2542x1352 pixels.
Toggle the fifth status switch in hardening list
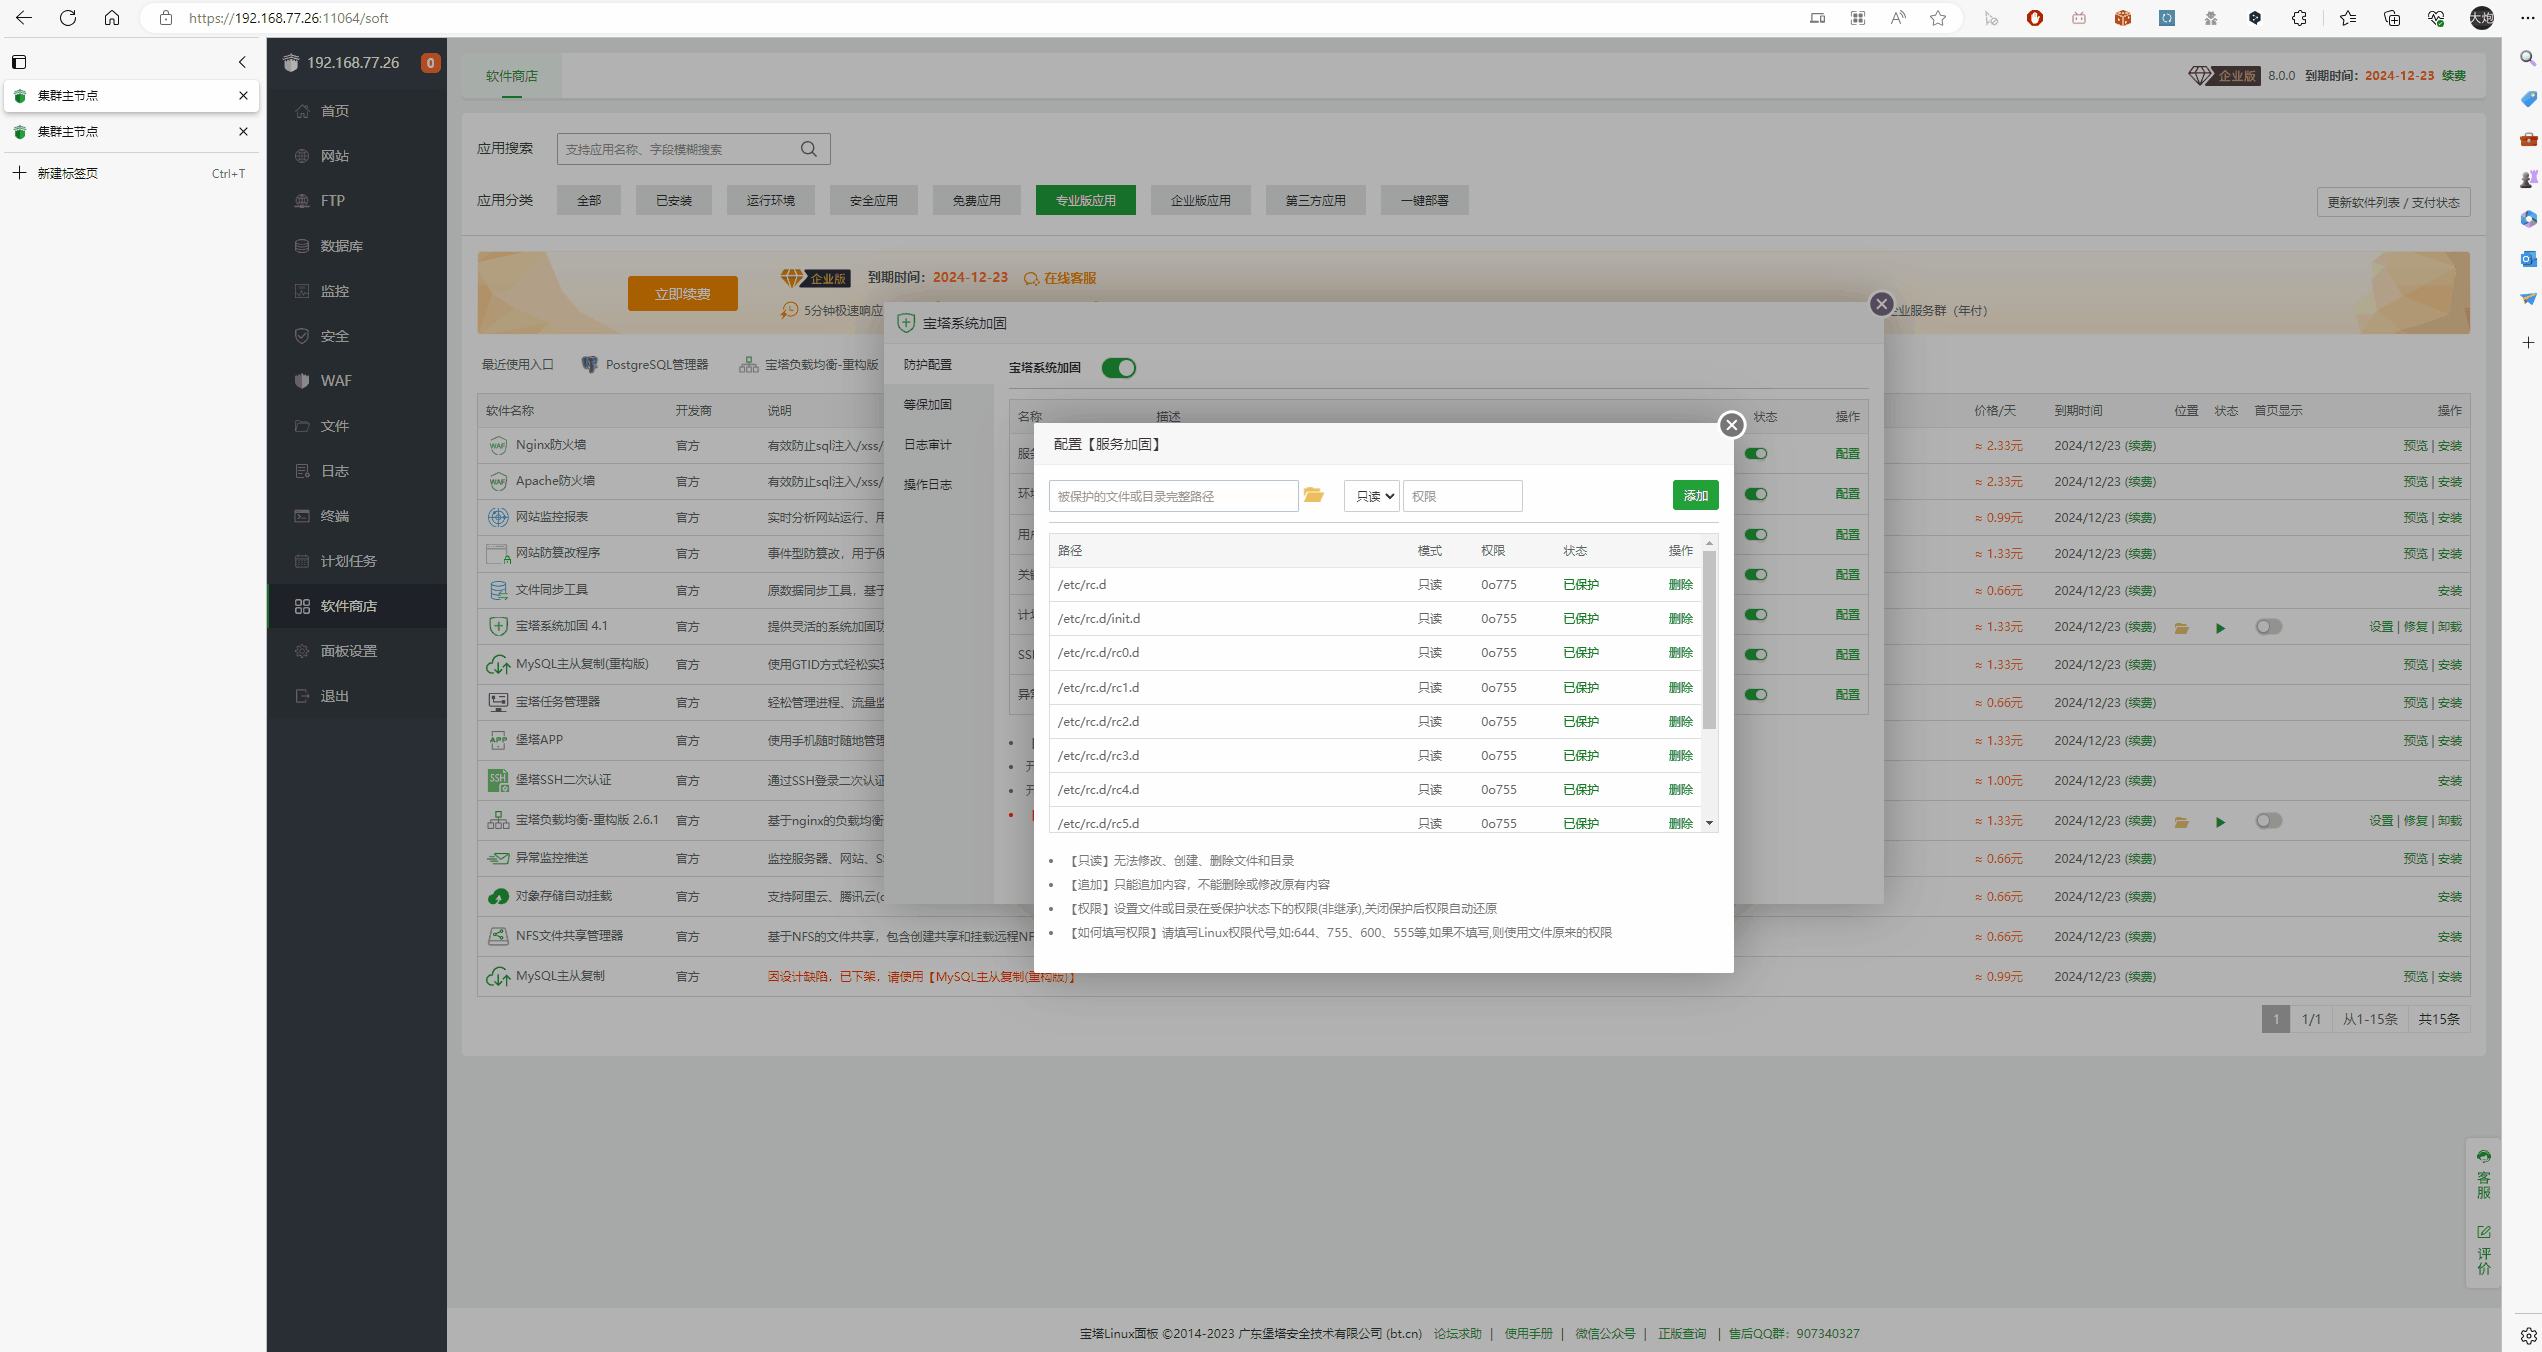pos(1756,615)
